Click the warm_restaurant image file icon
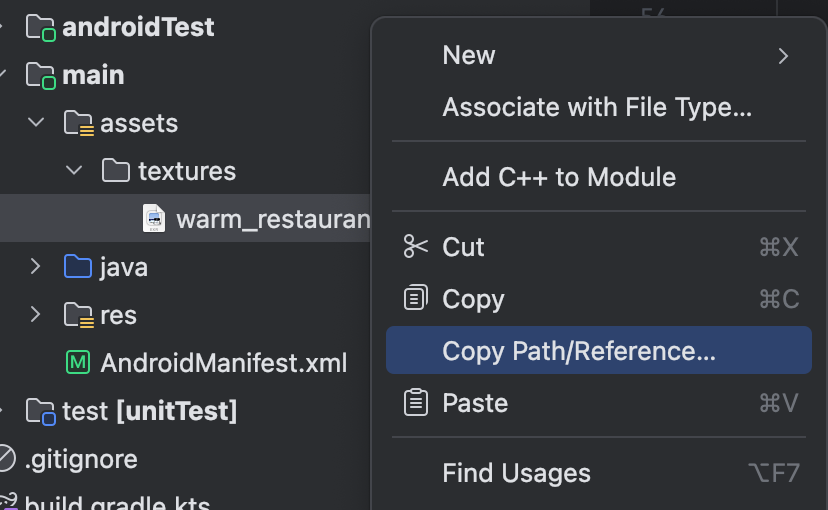The height and width of the screenshot is (510, 828). (154, 219)
